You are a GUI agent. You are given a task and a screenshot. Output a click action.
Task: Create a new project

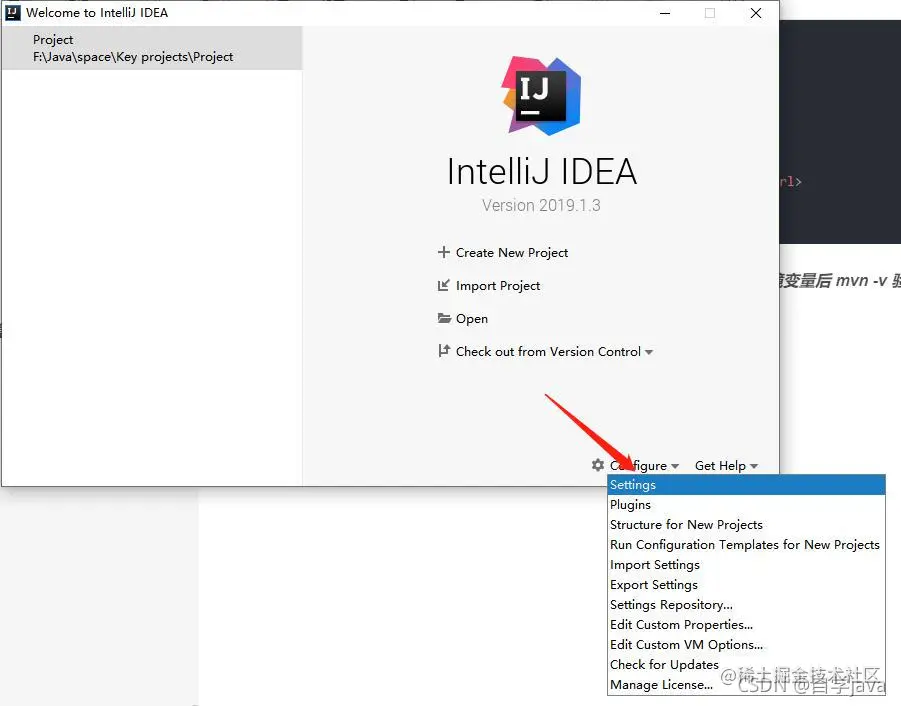511,253
